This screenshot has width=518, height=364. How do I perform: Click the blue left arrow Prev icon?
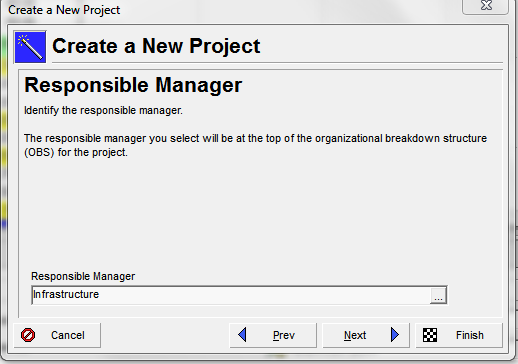242,335
